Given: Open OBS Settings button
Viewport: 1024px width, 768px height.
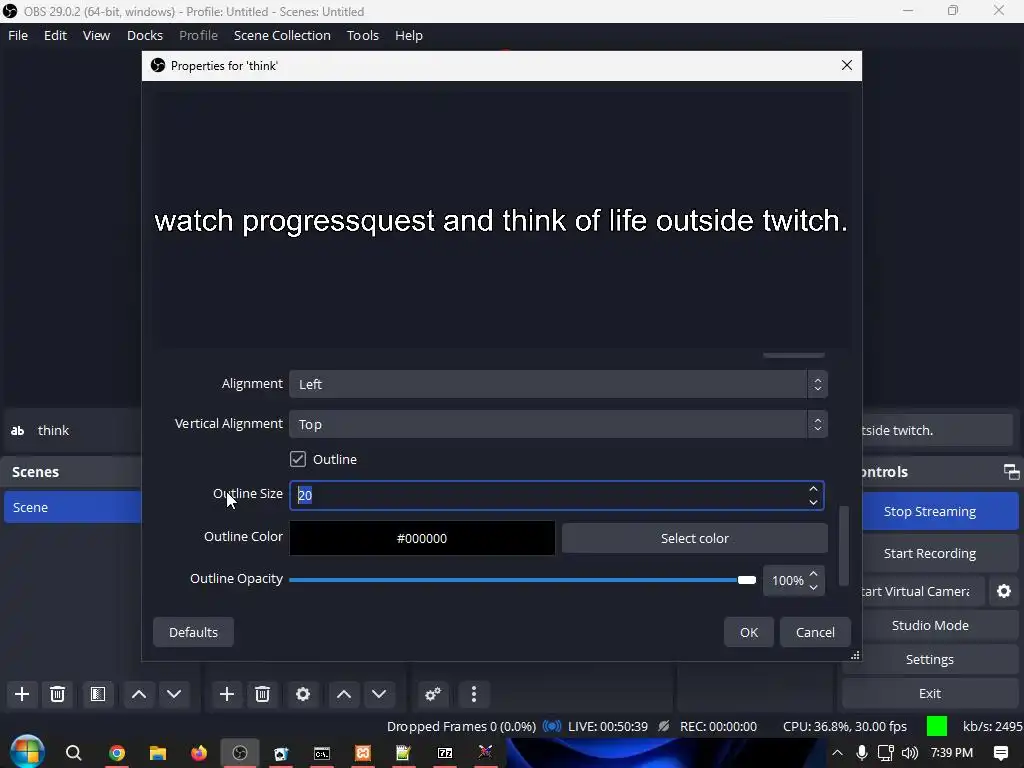Looking at the screenshot, I should coord(930,660).
